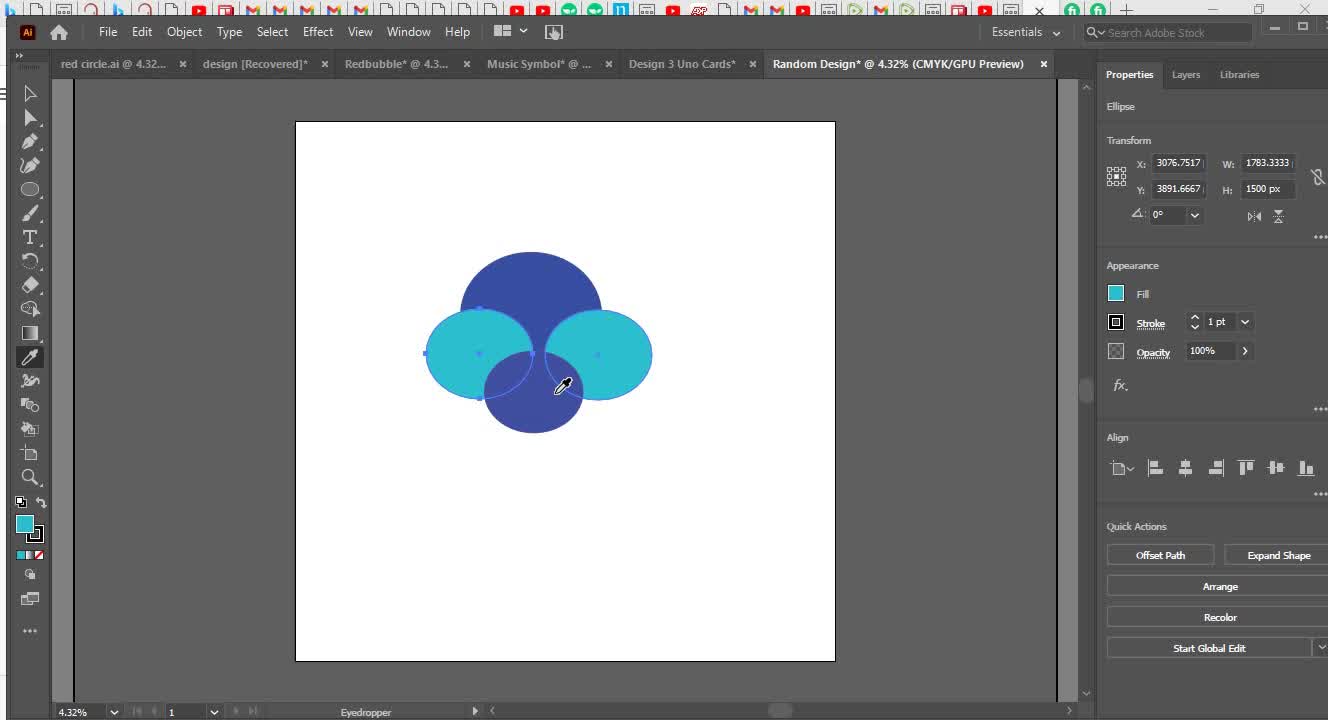This screenshot has width=1328, height=720.
Task: Align objects to horizontal center
Action: [1185, 467]
